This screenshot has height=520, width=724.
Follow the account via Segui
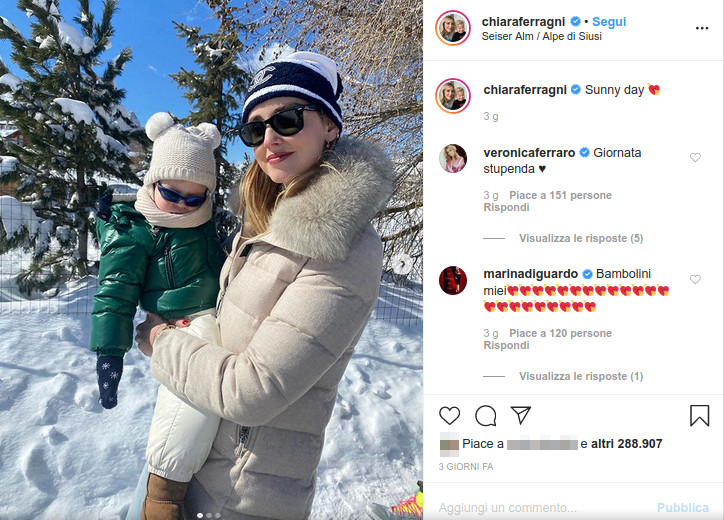[609, 22]
